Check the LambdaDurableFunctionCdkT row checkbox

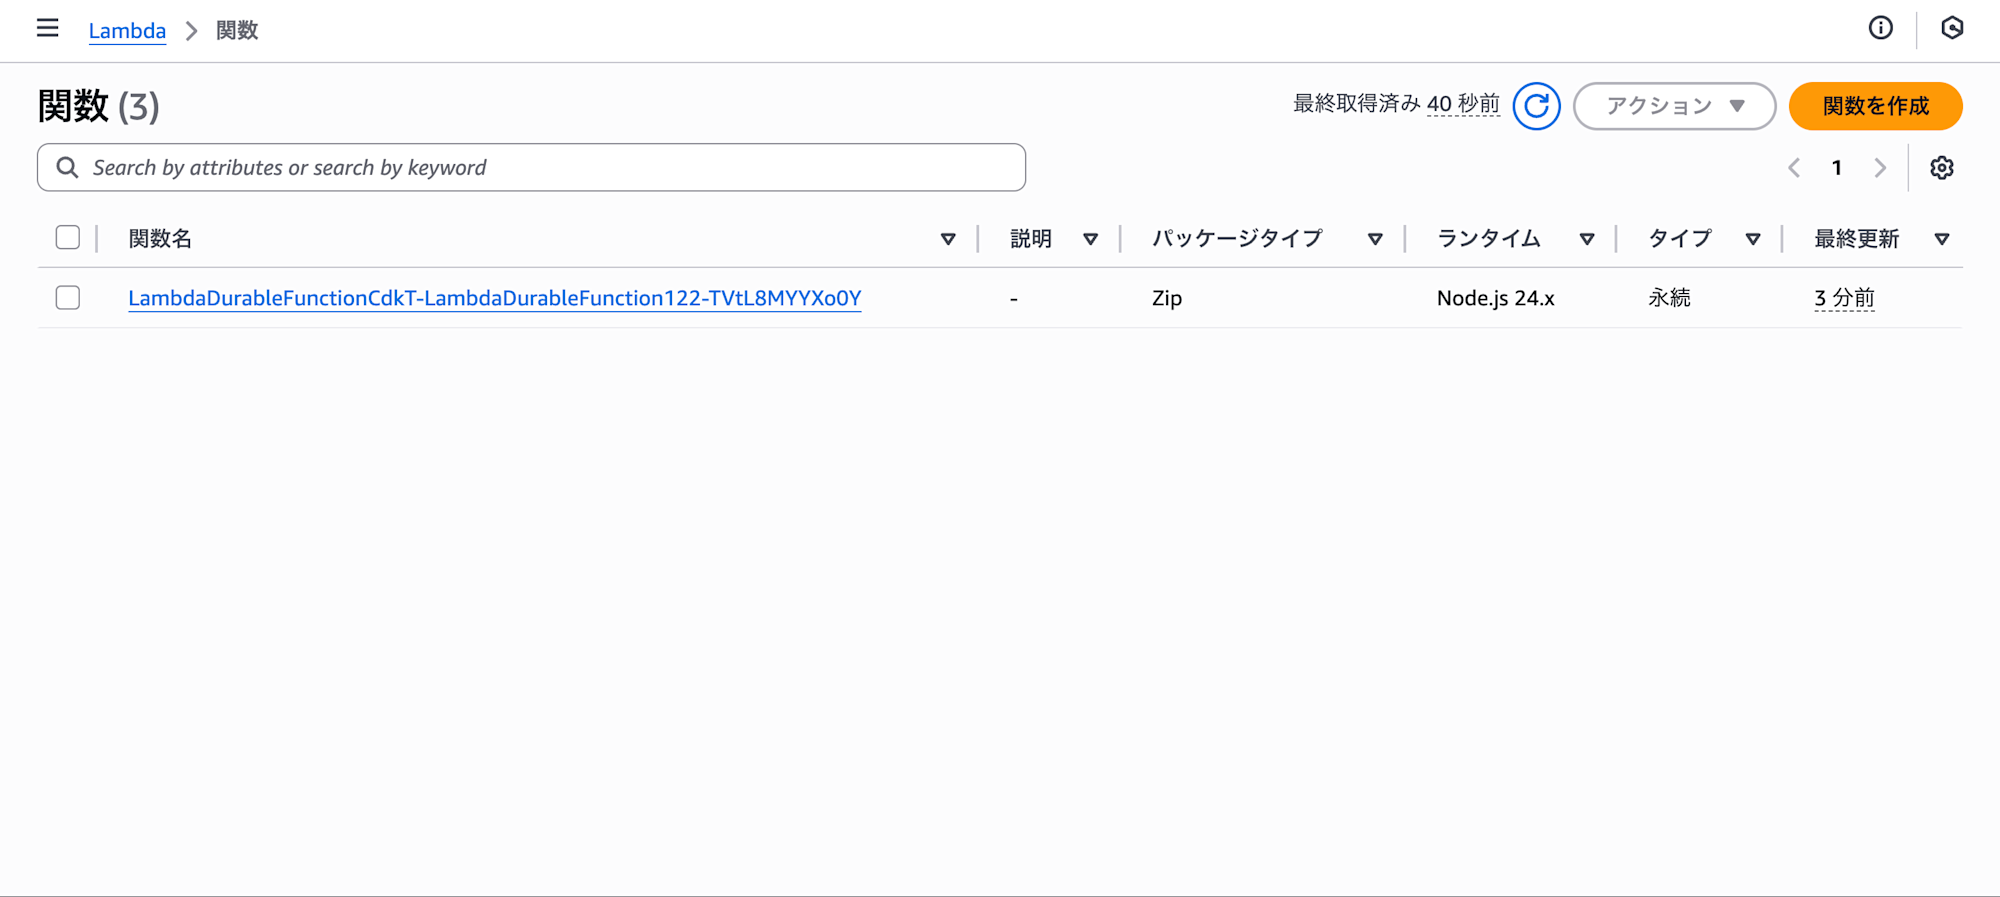[68, 298]
